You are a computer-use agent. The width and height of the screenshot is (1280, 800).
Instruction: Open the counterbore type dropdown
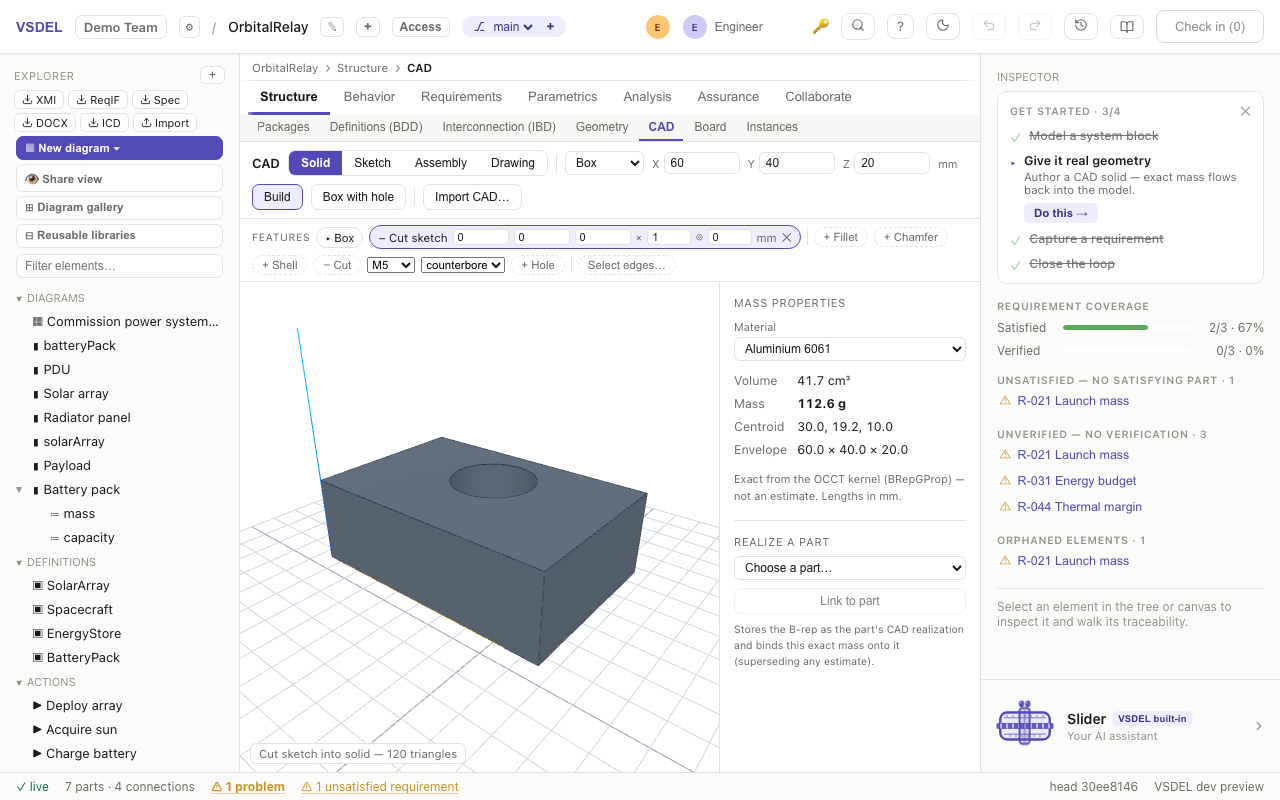tap(462, 265)
